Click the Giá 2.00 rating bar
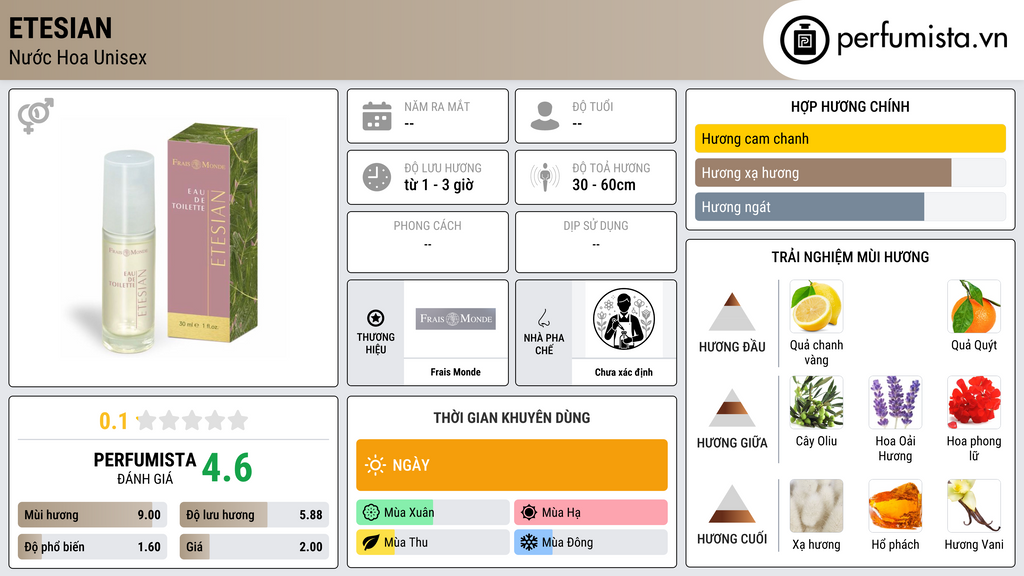This screenshot has width=1024, height=576. [x=254, y=547]
